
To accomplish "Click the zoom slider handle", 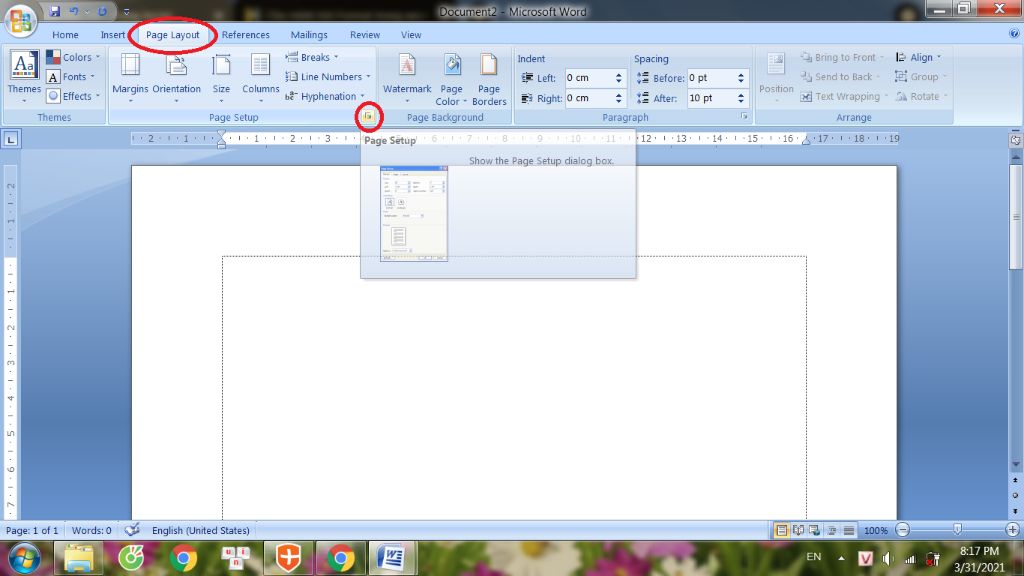I will (957, 530).
